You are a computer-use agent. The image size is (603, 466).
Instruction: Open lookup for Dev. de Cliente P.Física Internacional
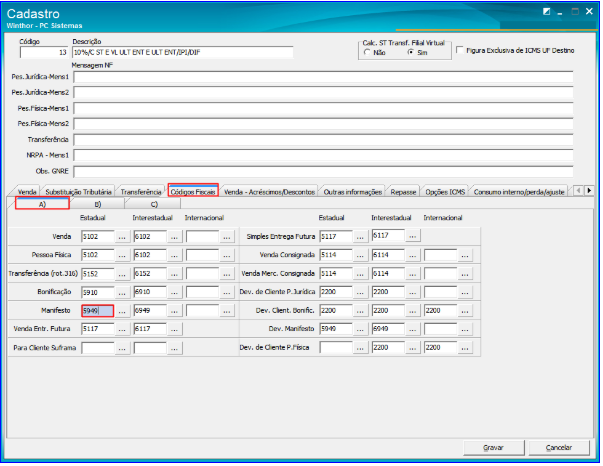[x=465, y=348]
